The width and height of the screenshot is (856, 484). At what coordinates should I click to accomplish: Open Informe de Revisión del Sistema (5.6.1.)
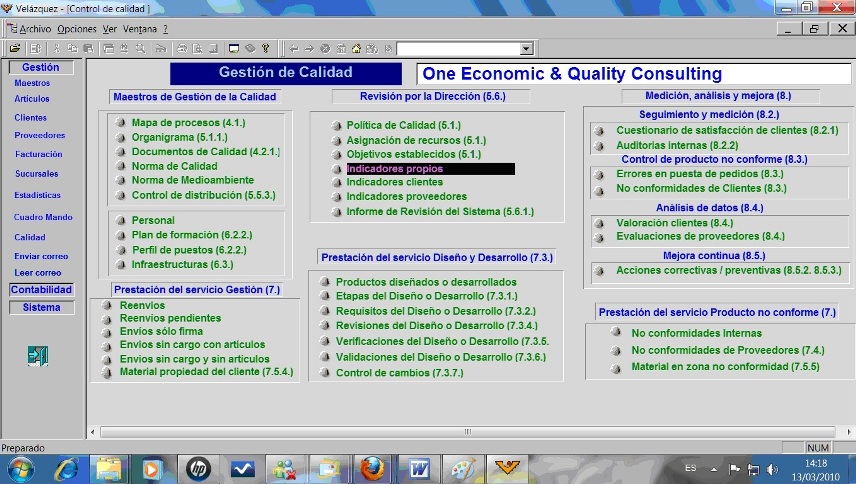[x=440, y=211]
